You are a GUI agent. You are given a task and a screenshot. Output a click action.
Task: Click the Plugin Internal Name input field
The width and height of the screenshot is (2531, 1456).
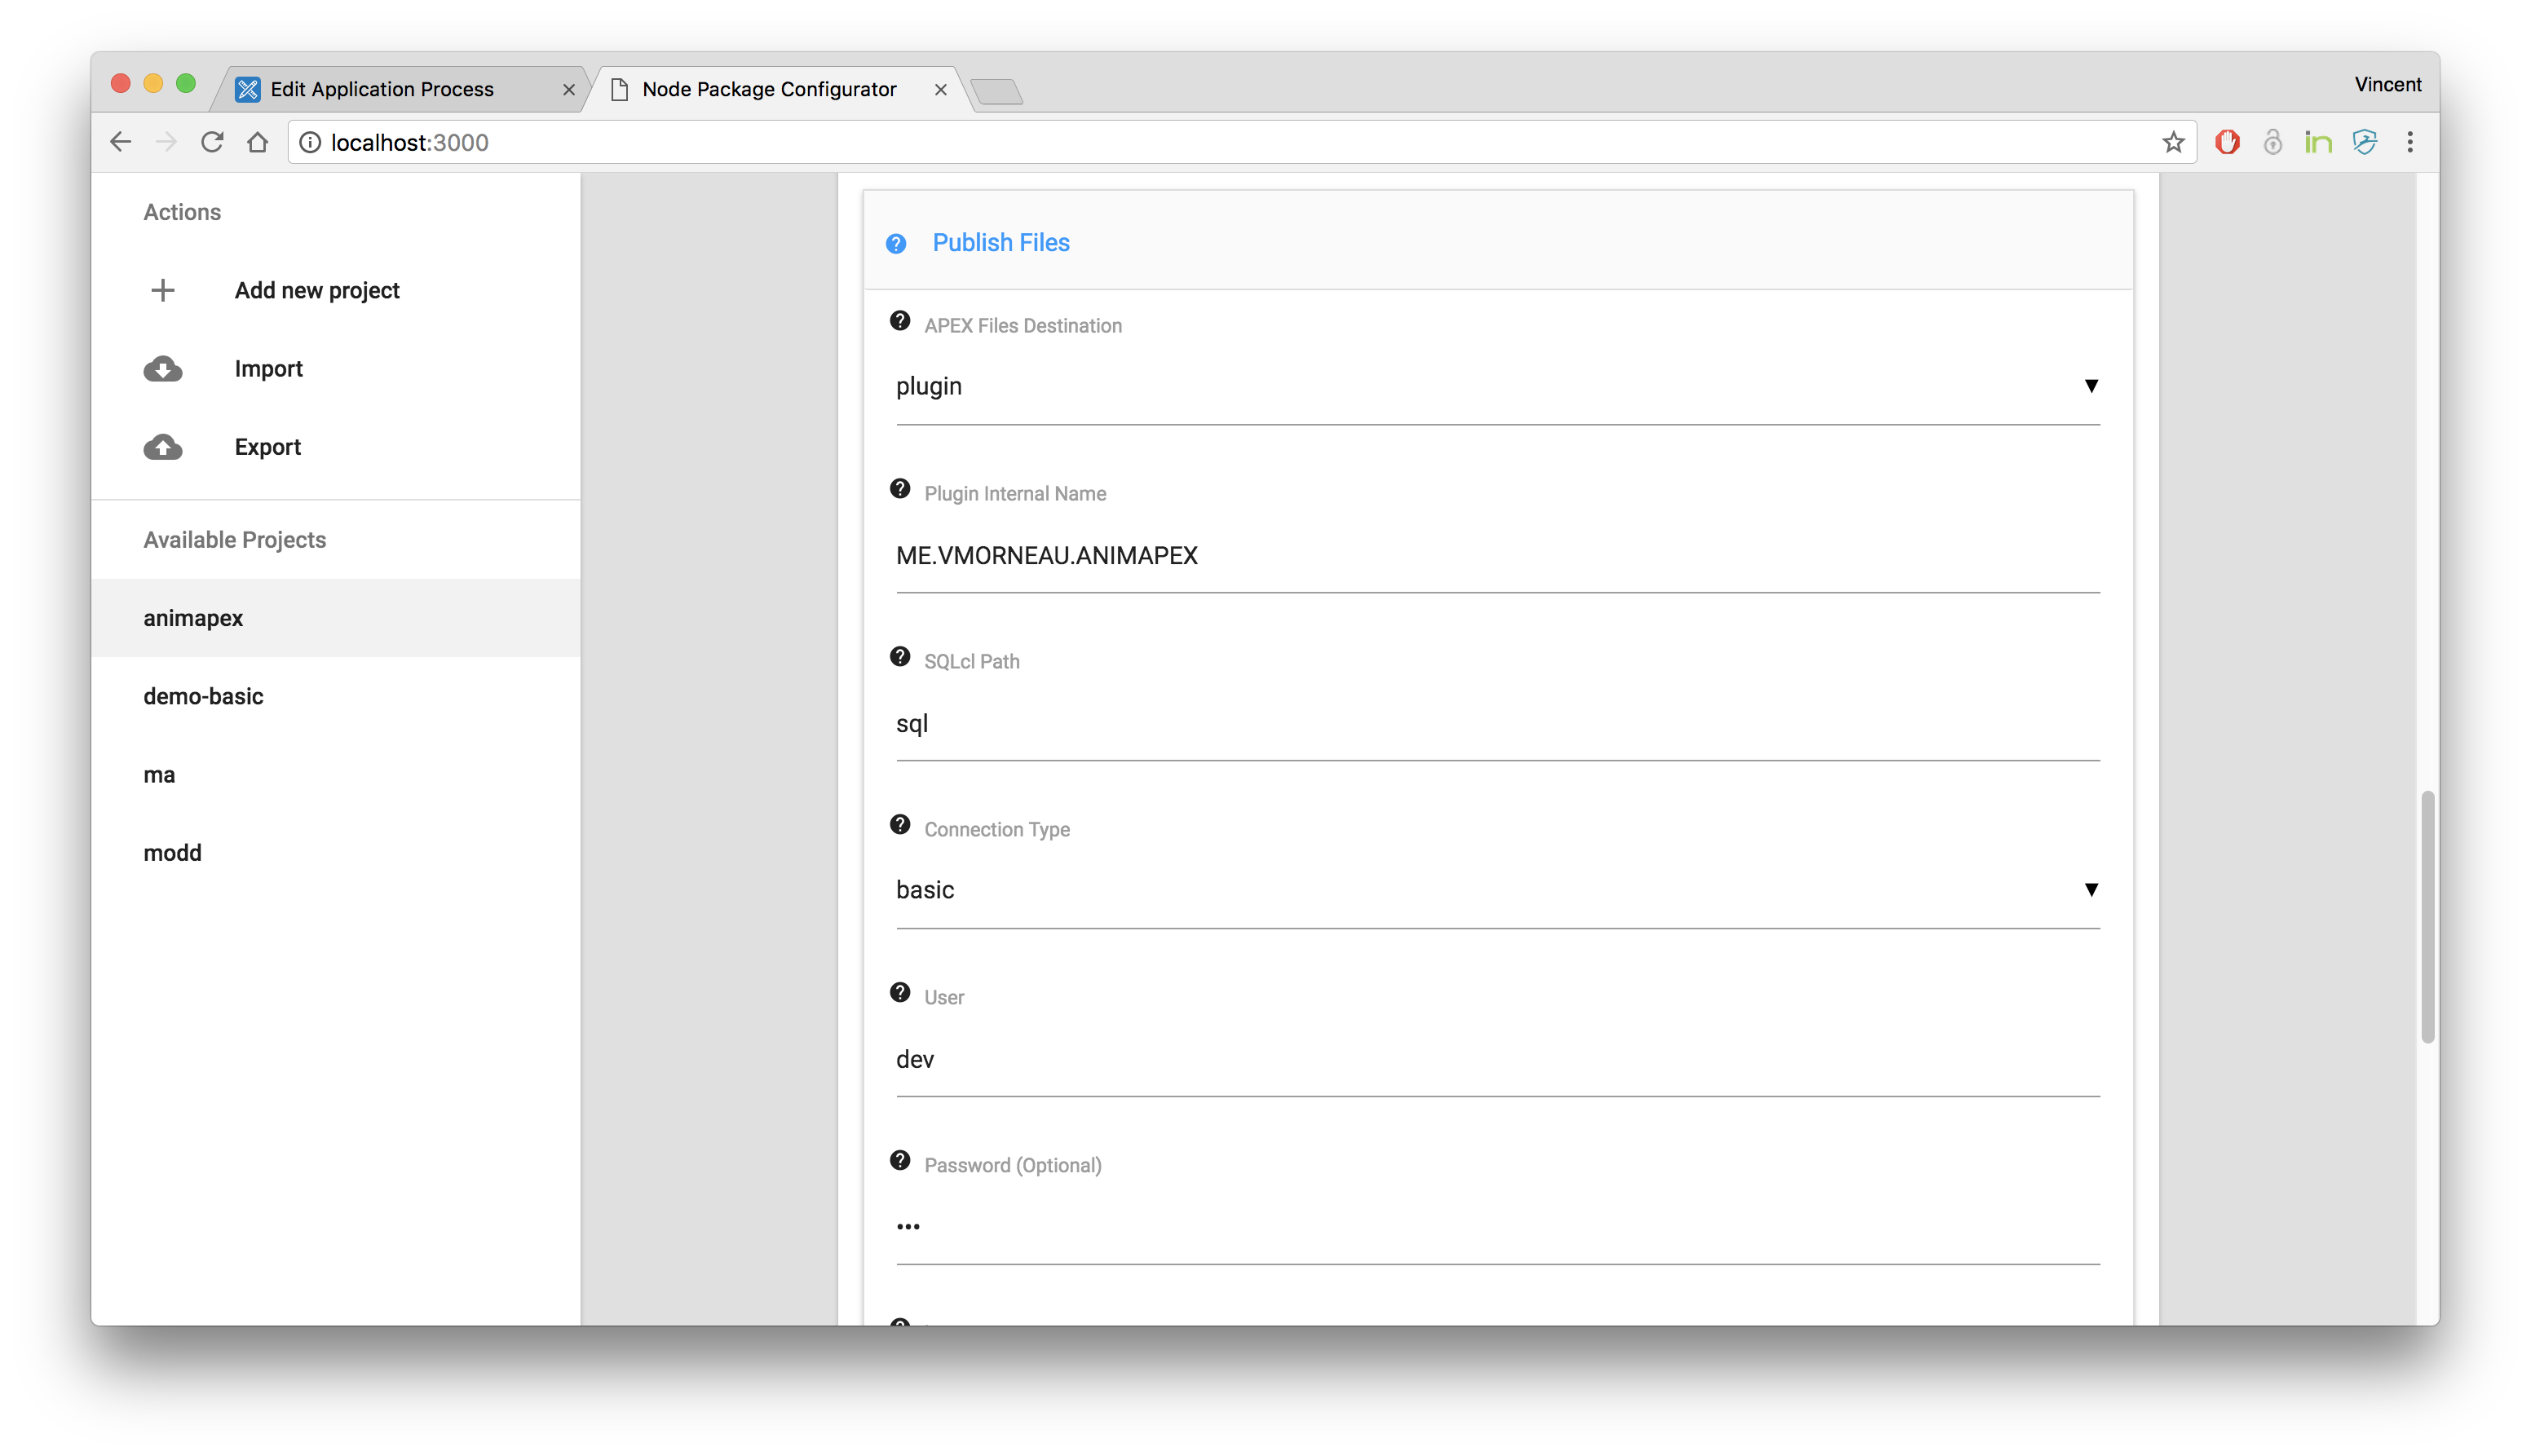[1497, 556]
